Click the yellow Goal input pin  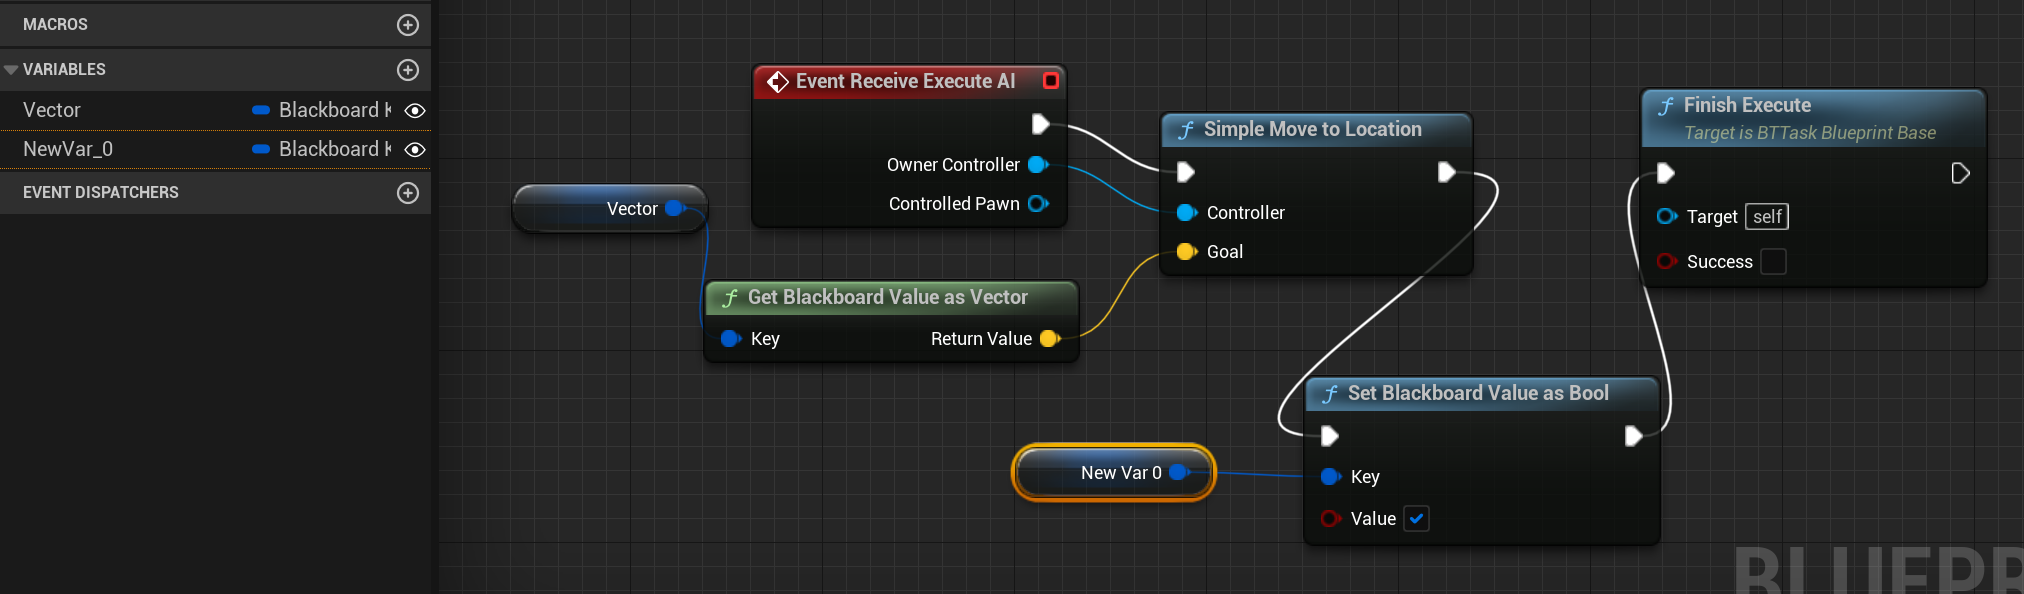point(1187,252)
